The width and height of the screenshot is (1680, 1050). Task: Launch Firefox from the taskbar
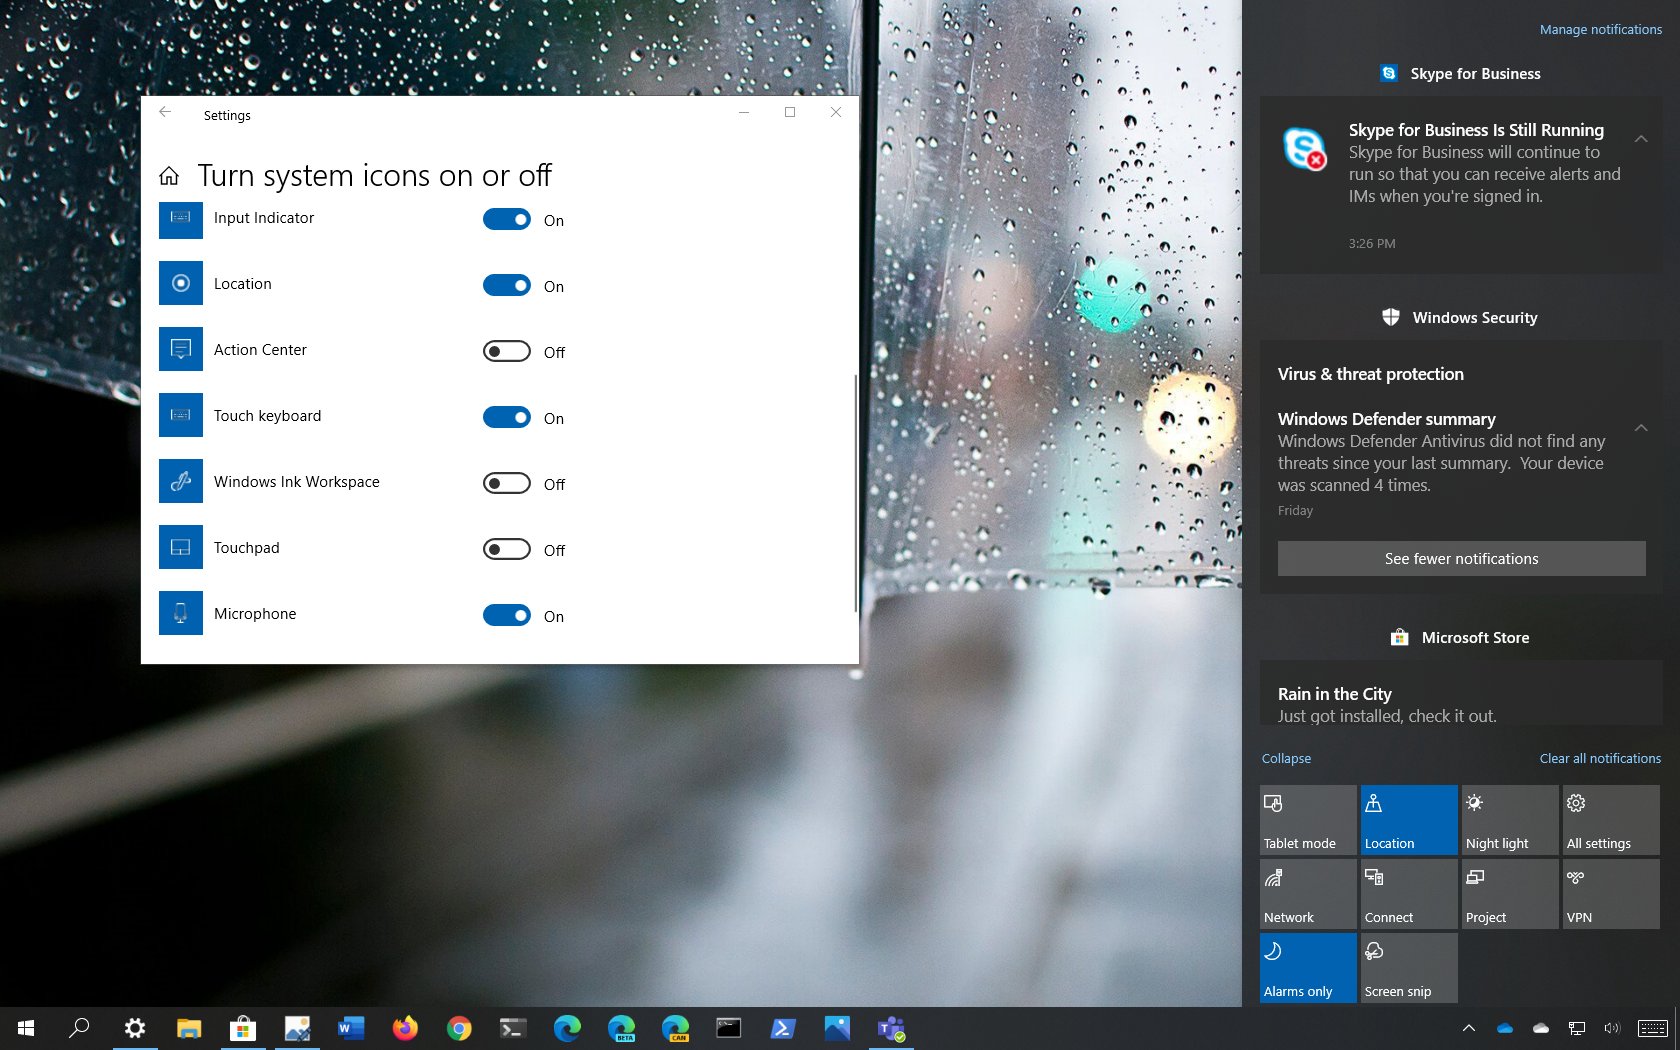coord(405,1028)
